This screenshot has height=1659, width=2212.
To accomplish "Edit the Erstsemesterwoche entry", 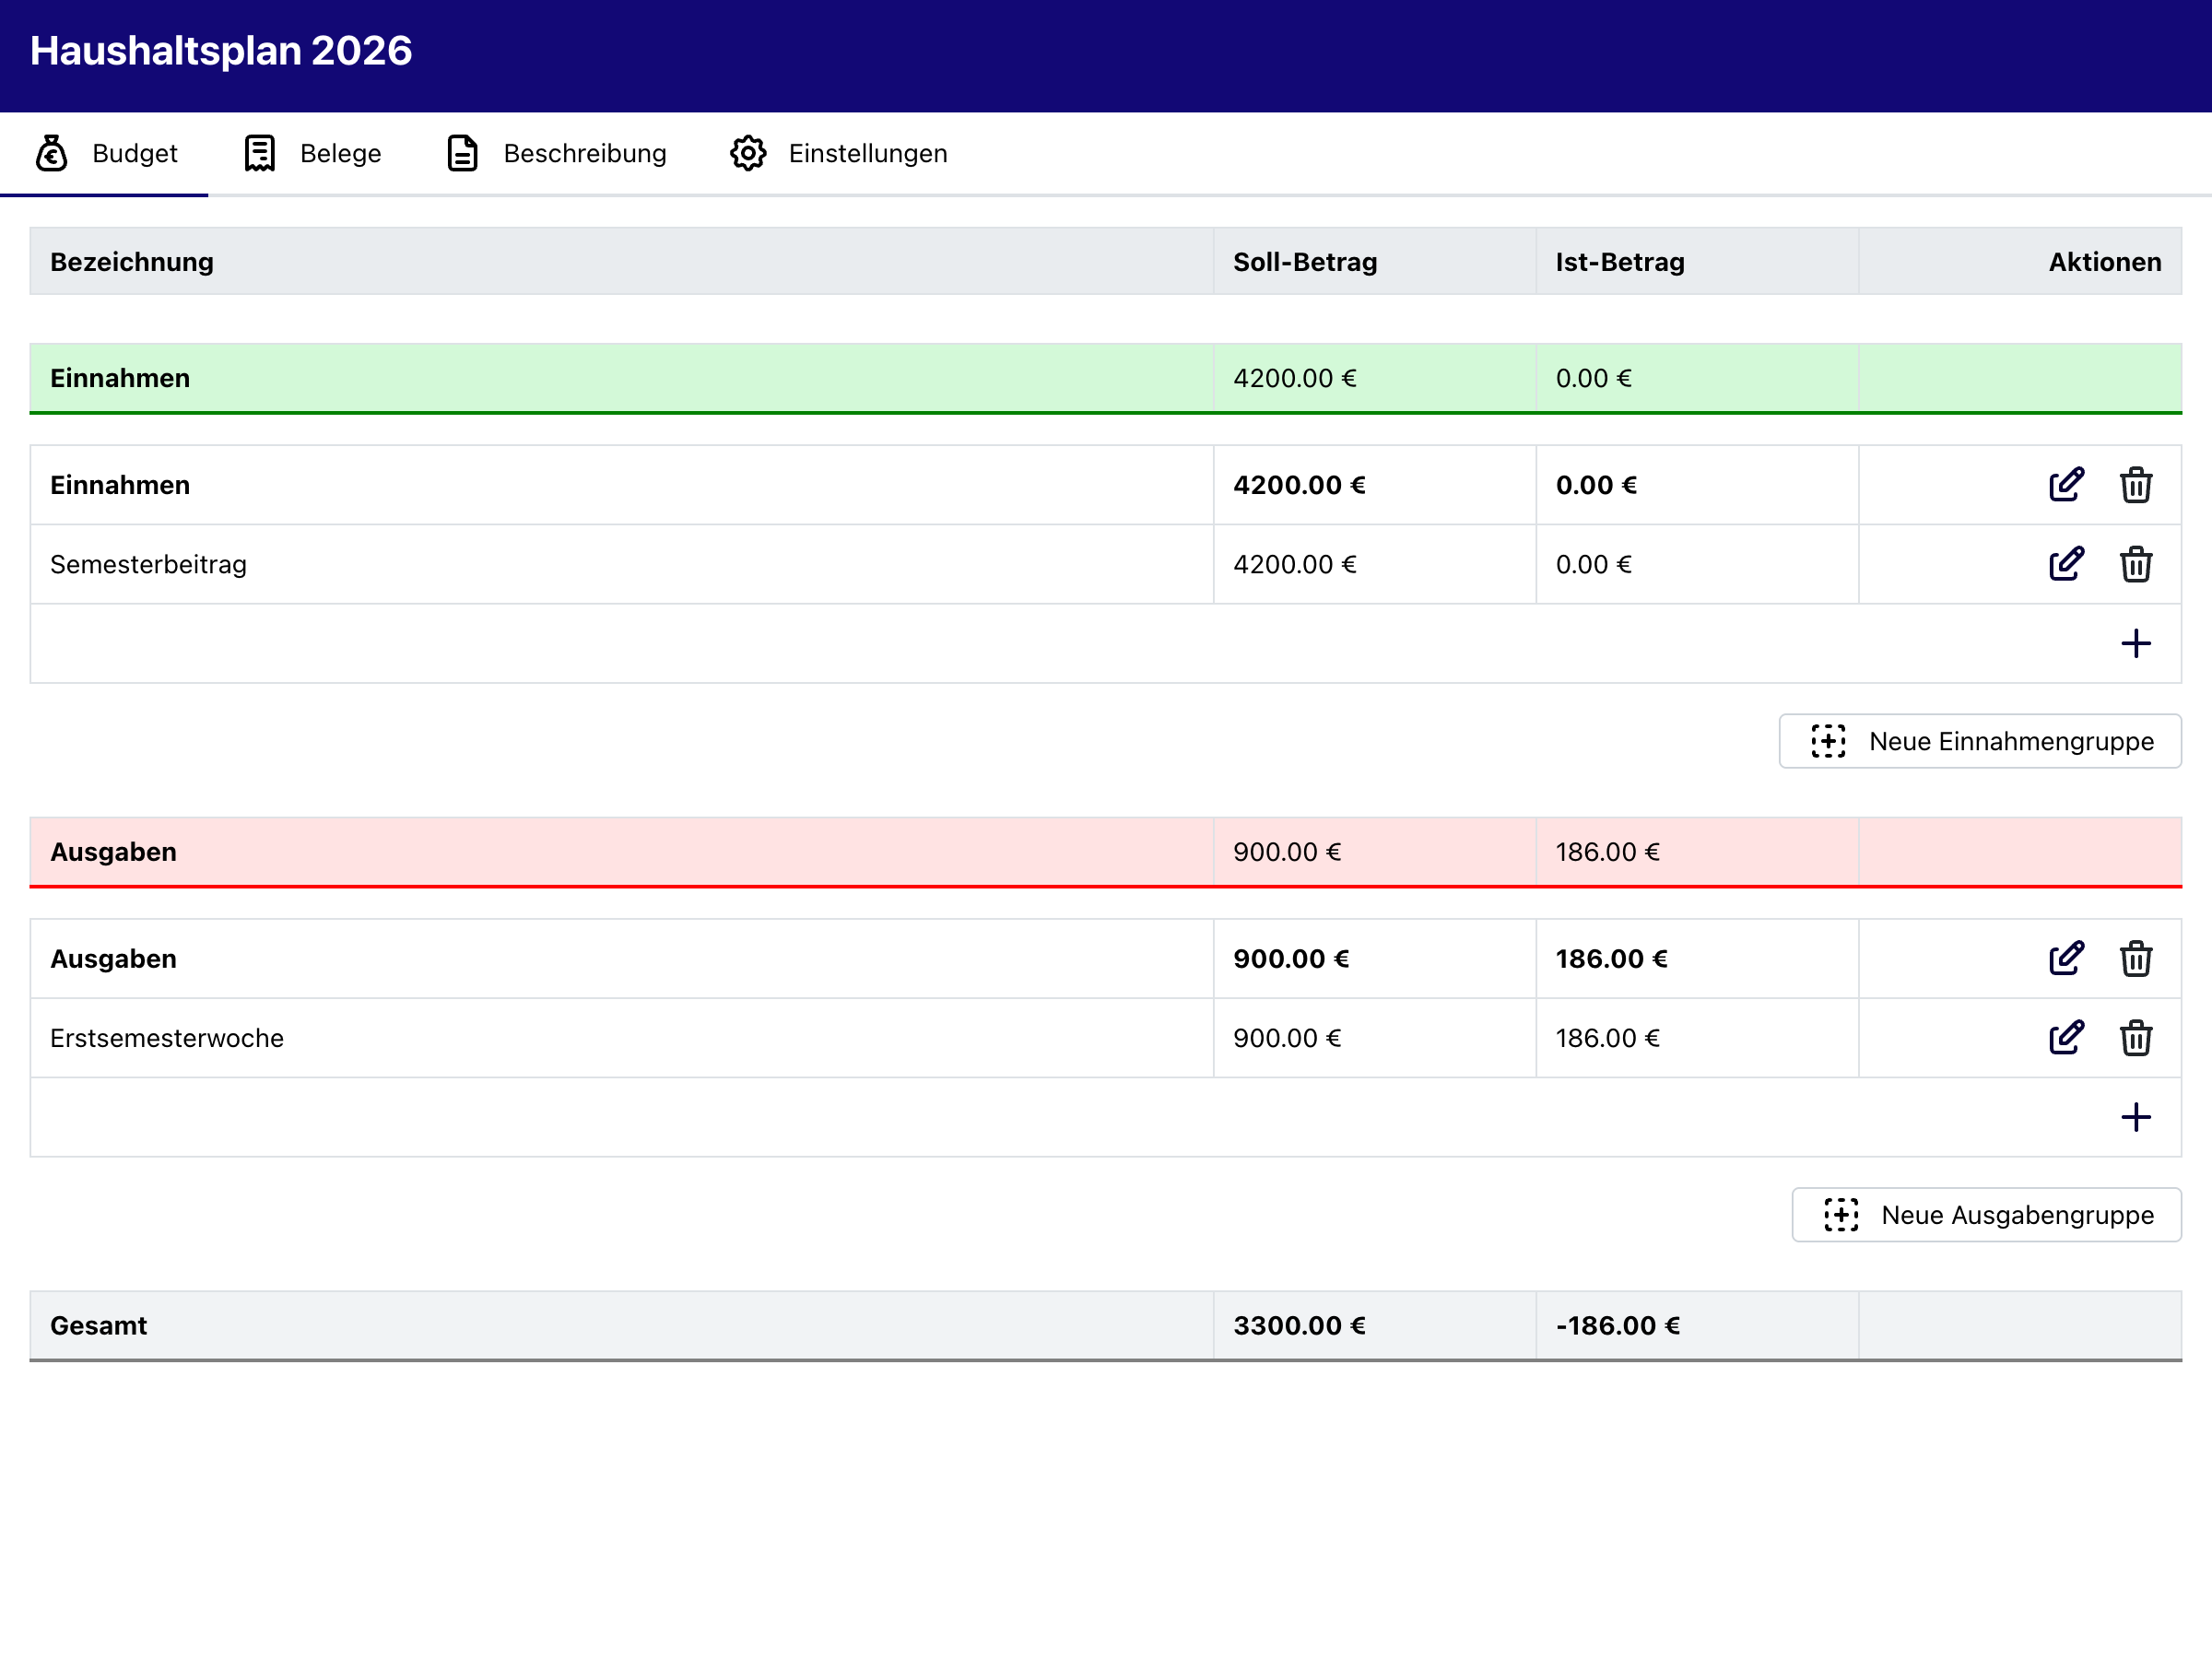I will click(2066, 1038).
